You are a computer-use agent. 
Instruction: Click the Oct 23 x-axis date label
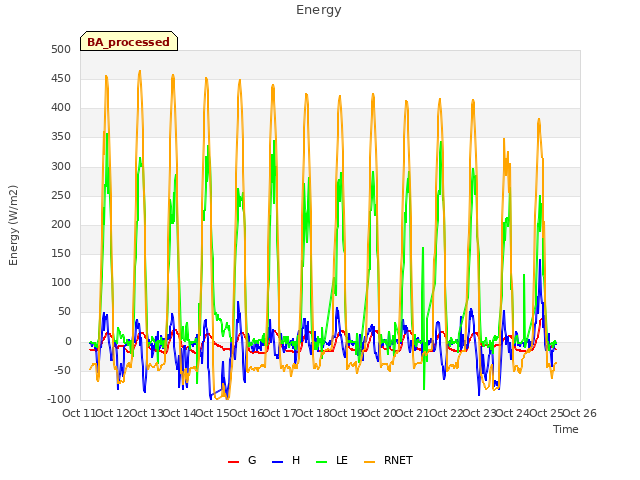click(480, 413)
